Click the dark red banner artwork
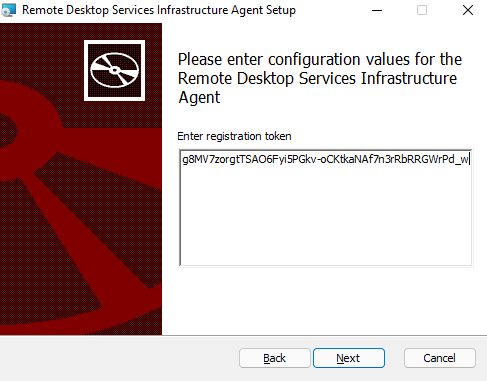487x381 pixels. point(81,179)
